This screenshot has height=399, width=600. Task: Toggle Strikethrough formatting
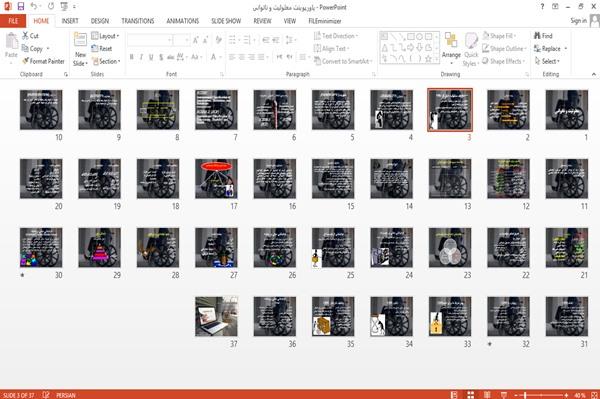click(171, 57)
